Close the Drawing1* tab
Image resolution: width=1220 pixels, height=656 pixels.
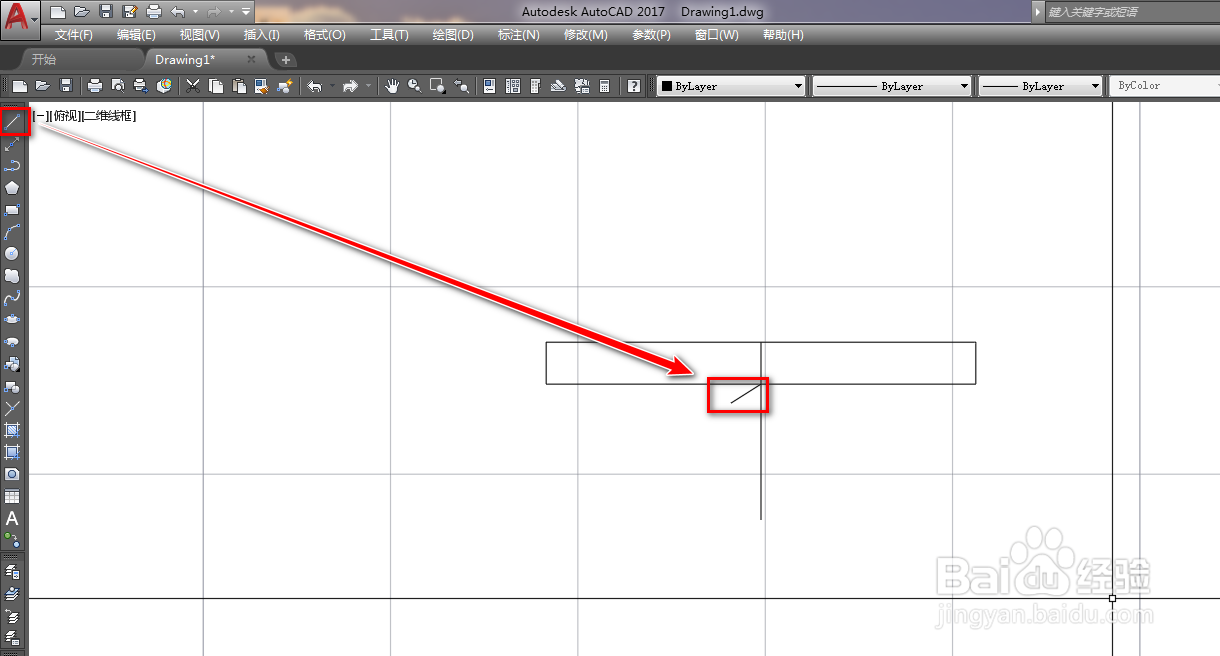251,60
